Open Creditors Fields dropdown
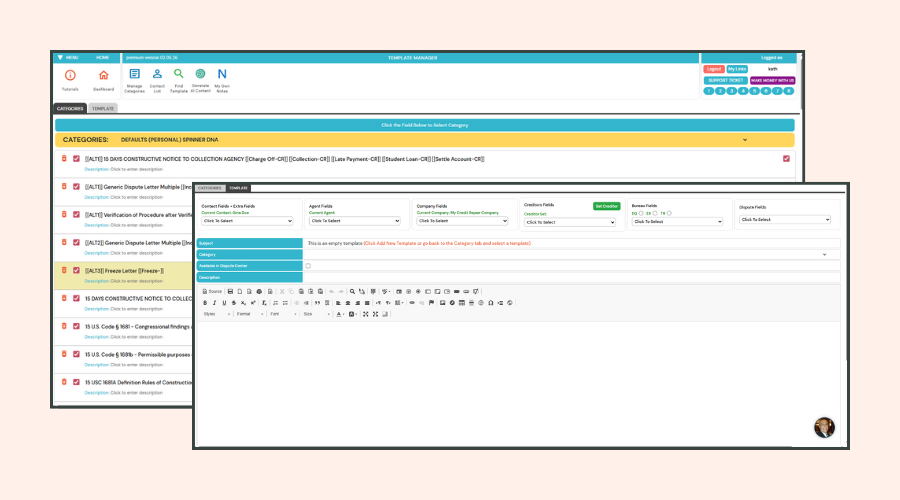The image size is (900, 500). [569, 222]
